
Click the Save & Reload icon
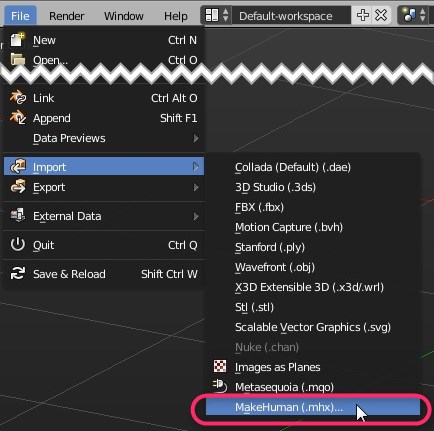pyautogui.click(x=18, y=273)
